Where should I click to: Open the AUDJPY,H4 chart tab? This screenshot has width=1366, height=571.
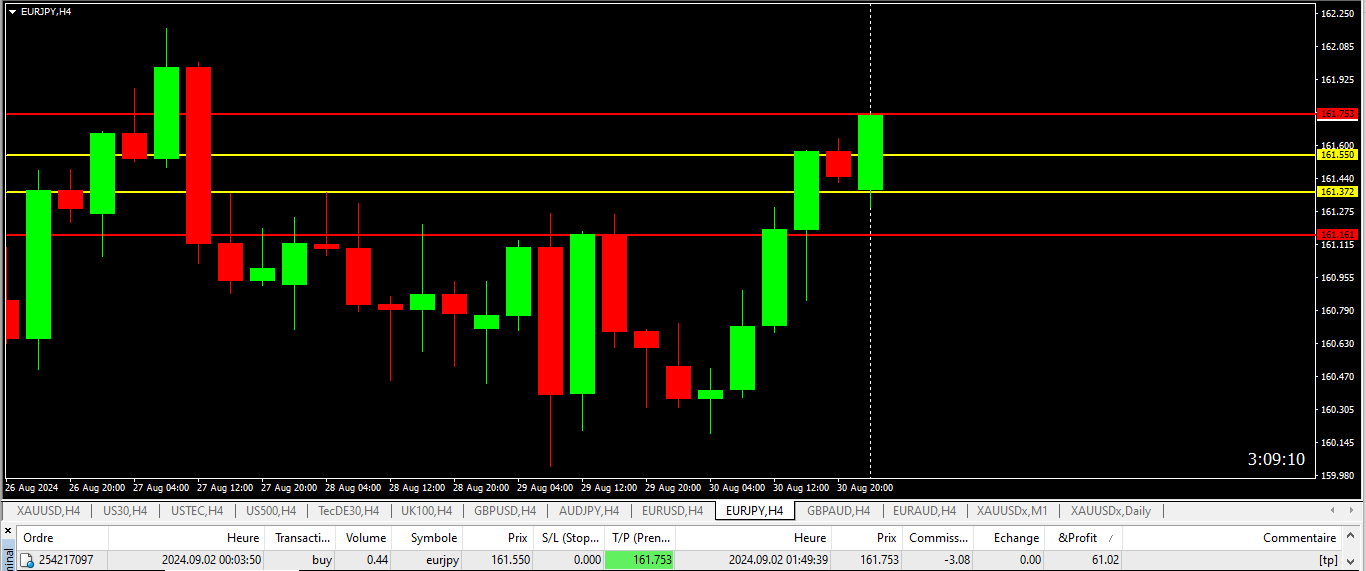click(x=589, y=511)
